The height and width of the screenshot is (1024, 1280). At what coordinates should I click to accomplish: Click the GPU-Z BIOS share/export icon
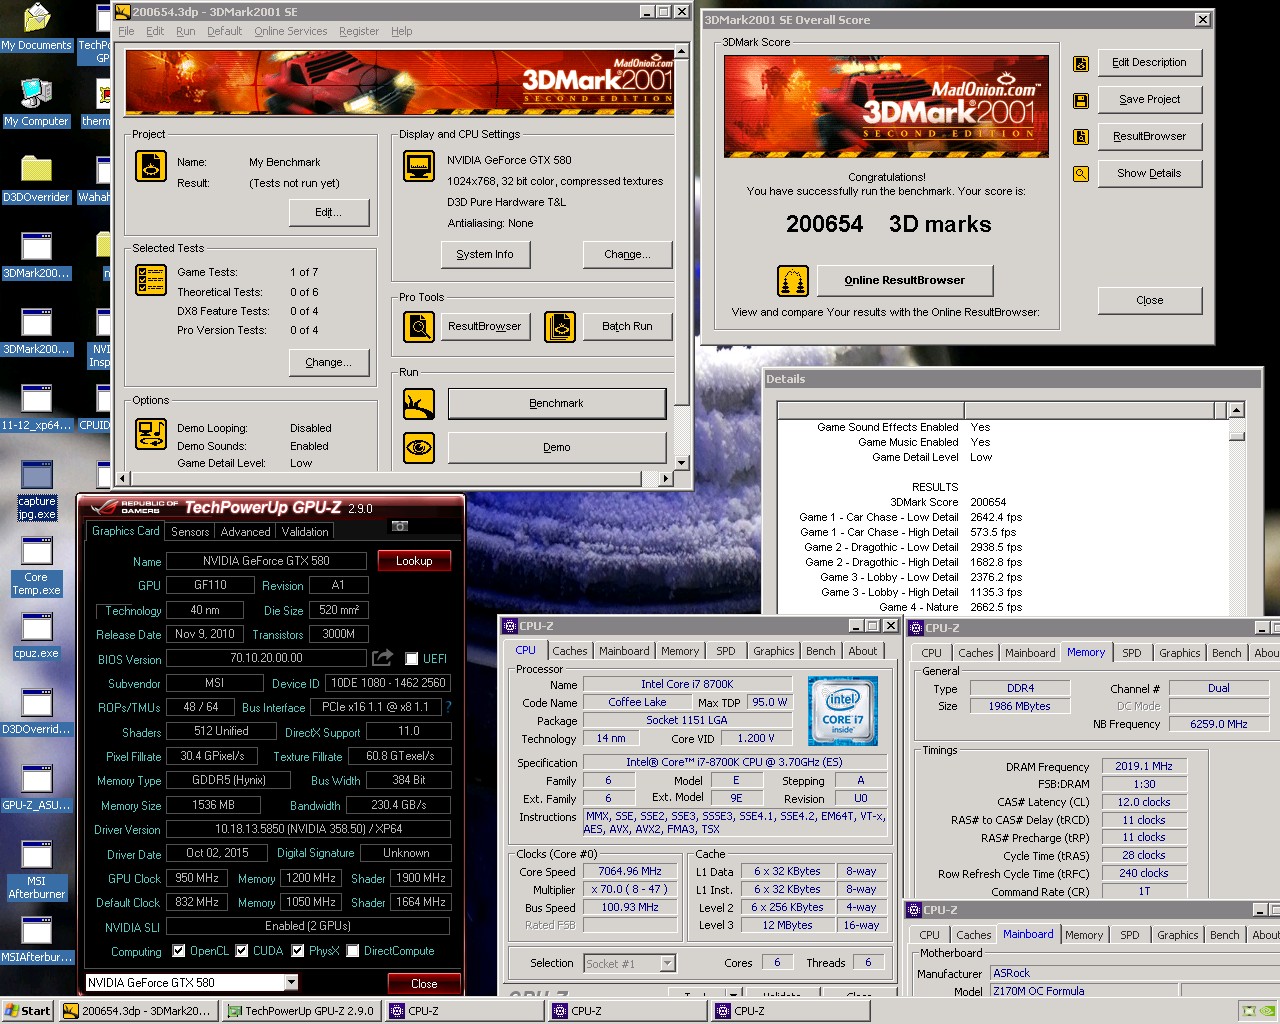pos(382,658)
